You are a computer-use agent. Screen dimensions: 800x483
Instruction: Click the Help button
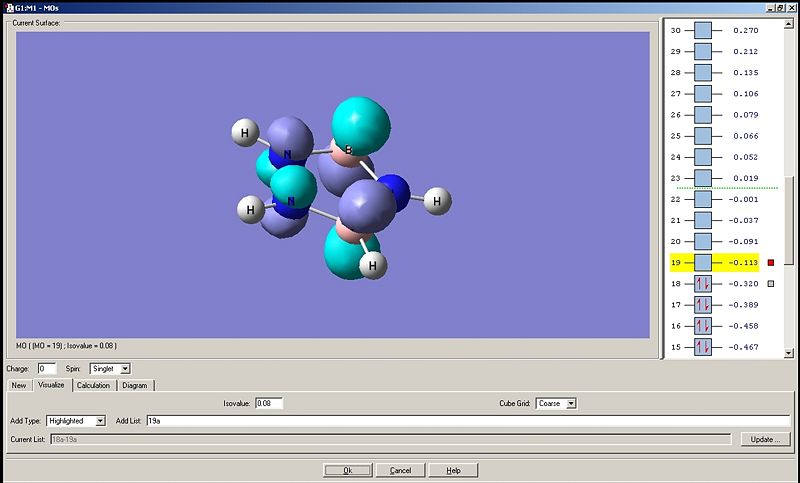pos(453,470)
